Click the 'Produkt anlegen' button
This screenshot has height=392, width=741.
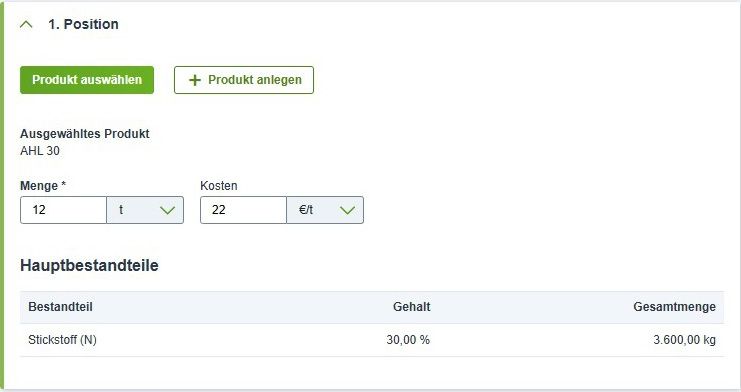(x=244, y=80)
